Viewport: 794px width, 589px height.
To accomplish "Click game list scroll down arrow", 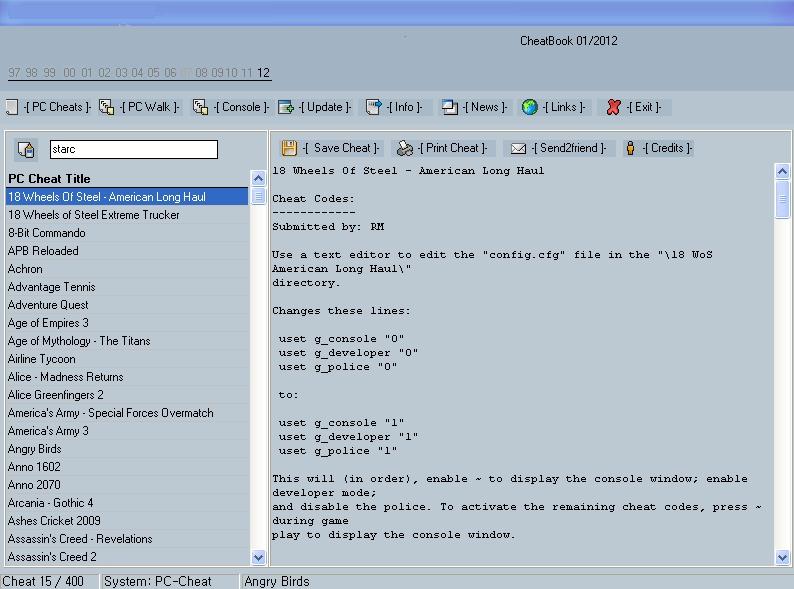I will [x=258, y=557].
